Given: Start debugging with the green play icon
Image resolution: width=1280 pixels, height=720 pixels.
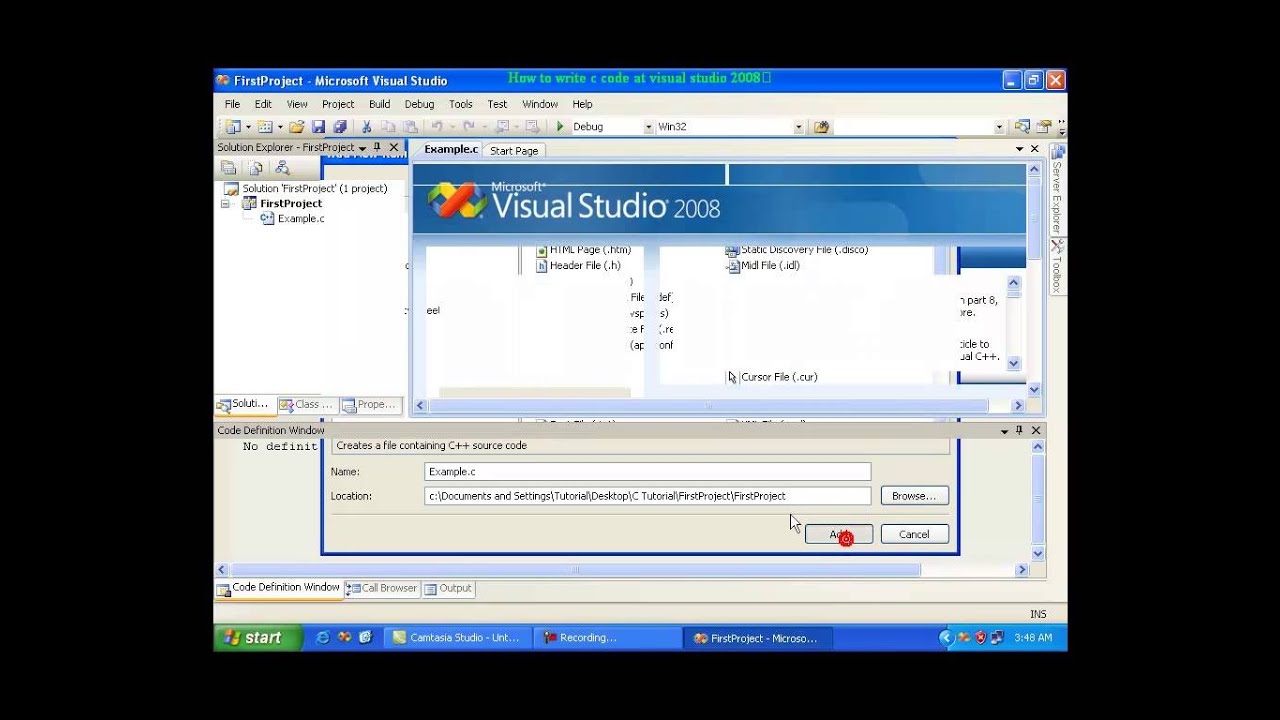Looking at the screenshot, I should tap(560, 127).
